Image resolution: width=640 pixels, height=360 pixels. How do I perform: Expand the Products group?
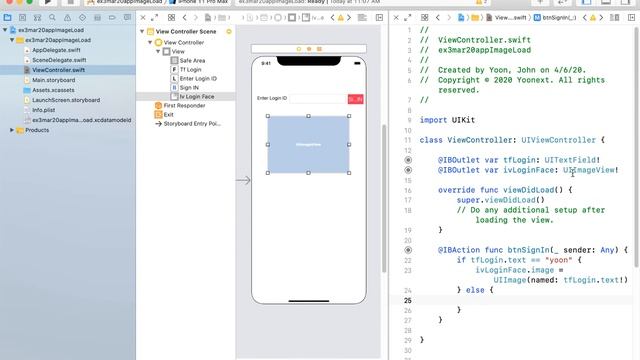[x=12, y=130]
